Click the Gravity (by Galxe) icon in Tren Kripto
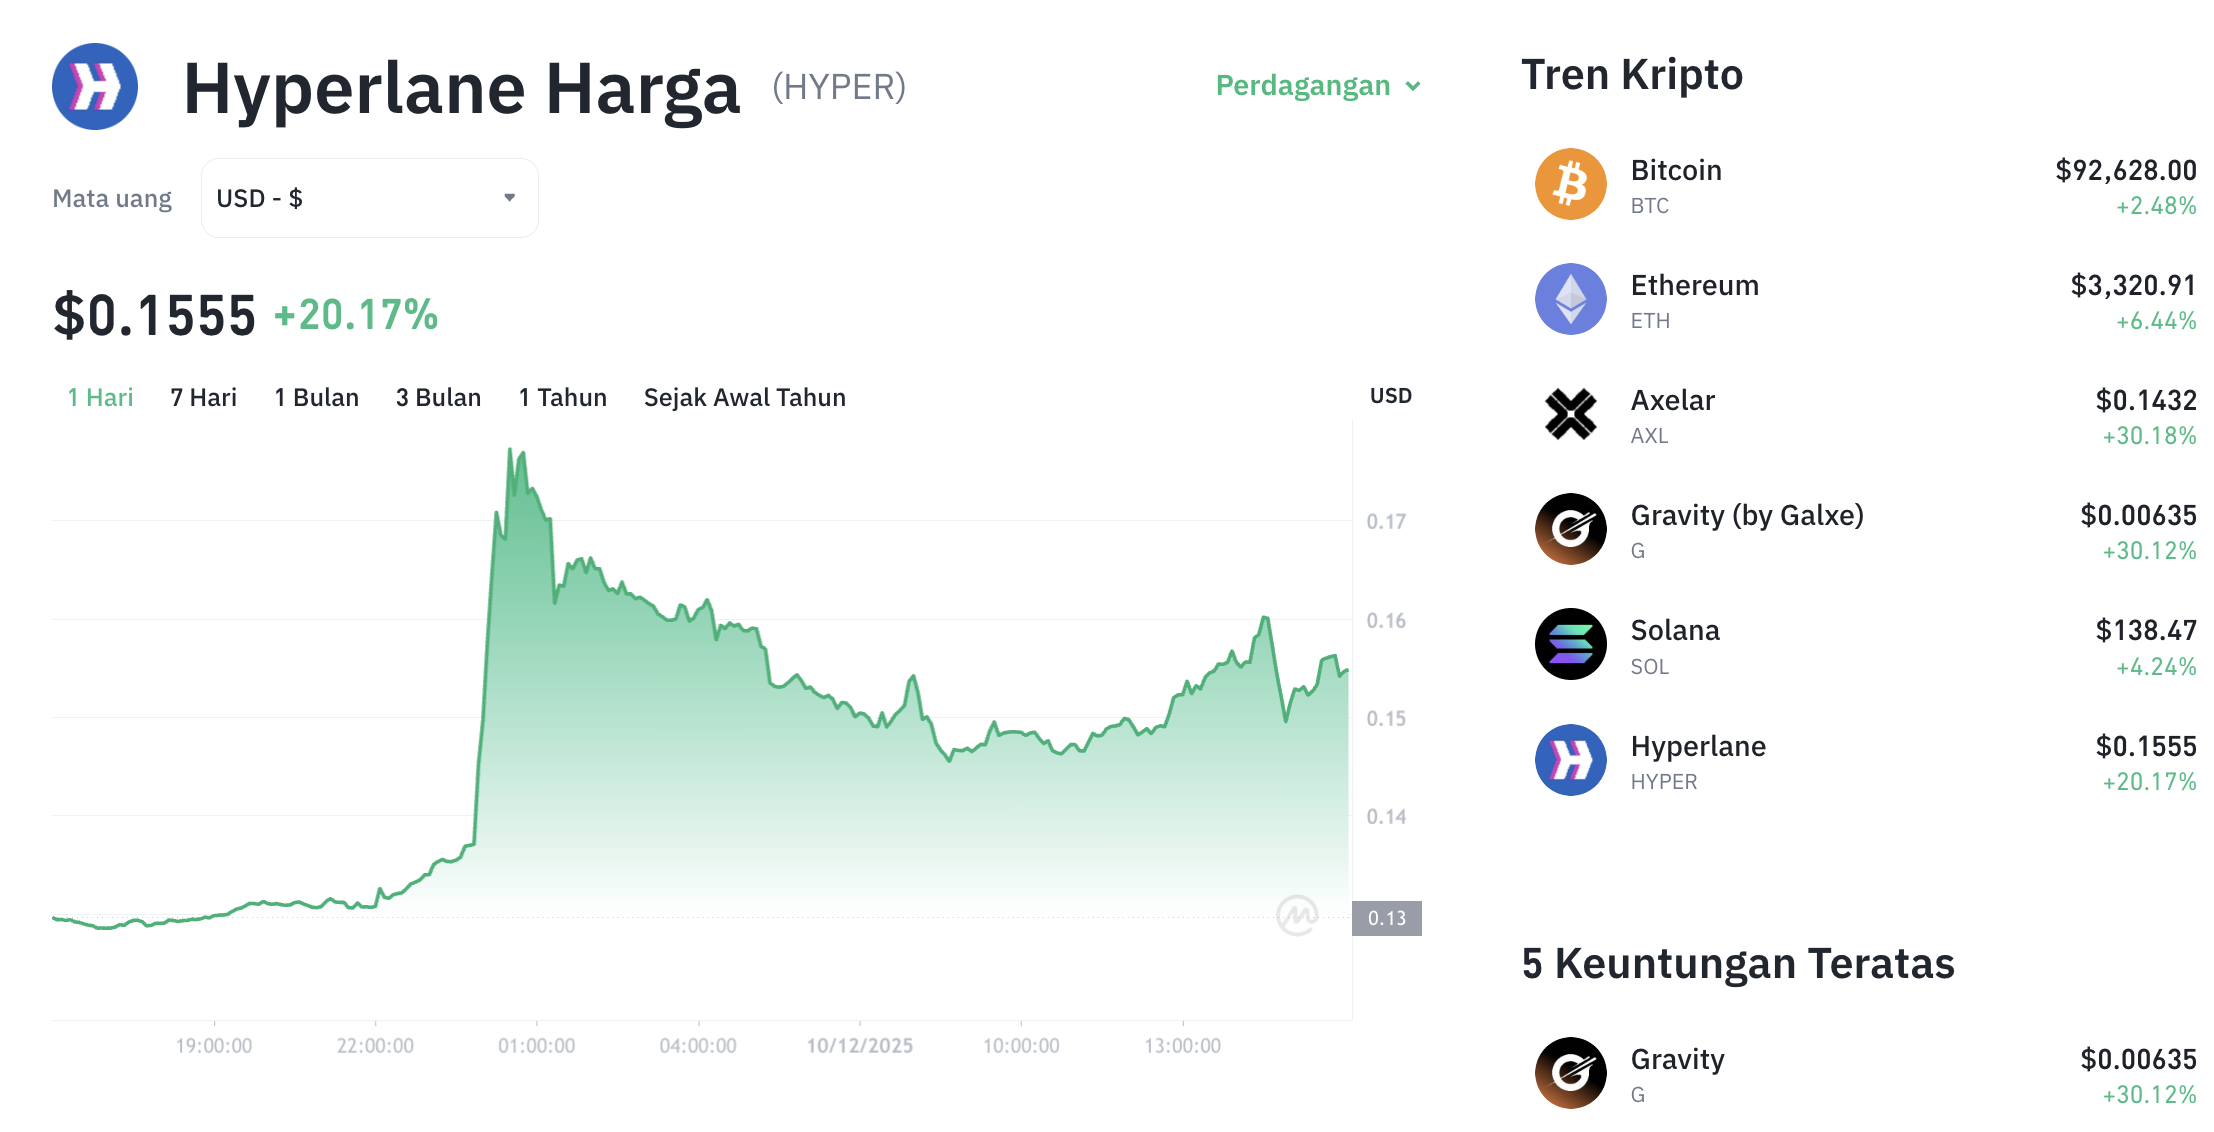Viewport: 2214px width, 1132px height. (1570, 530)
